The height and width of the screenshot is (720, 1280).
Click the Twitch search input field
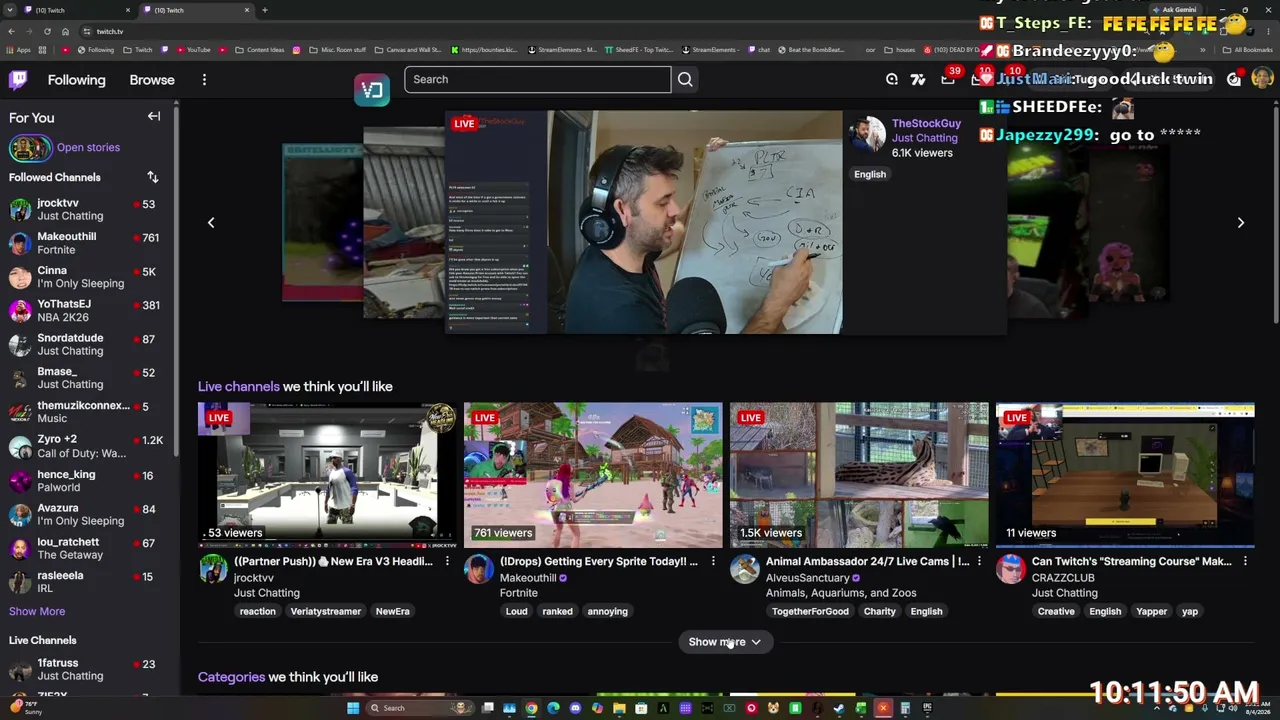[x=538, y=79]
